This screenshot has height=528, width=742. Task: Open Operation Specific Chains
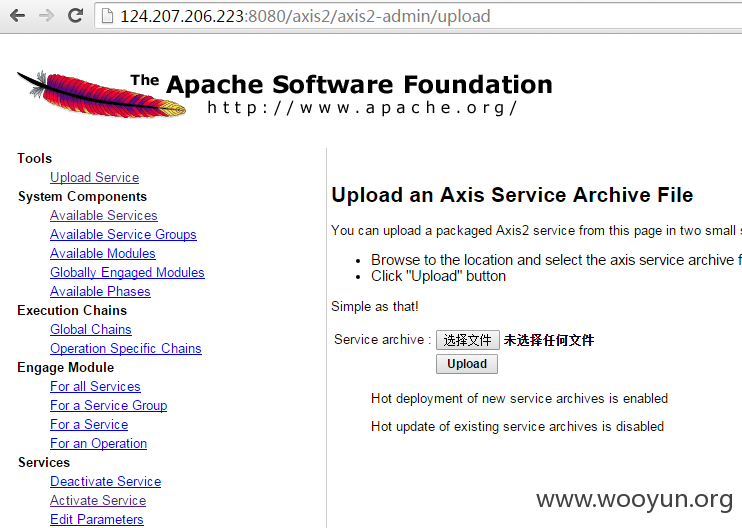click(x=126, y=348)
